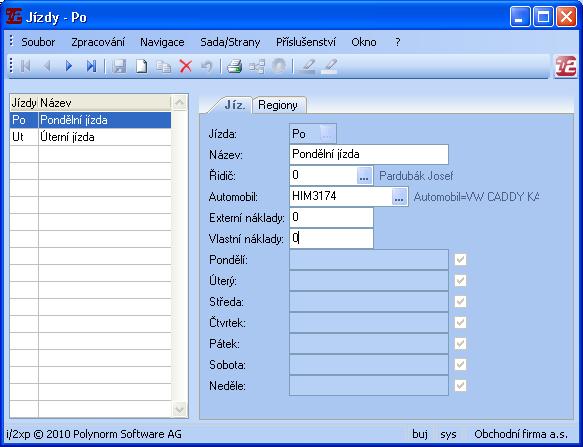Jump to last record icon

(91, 67)
